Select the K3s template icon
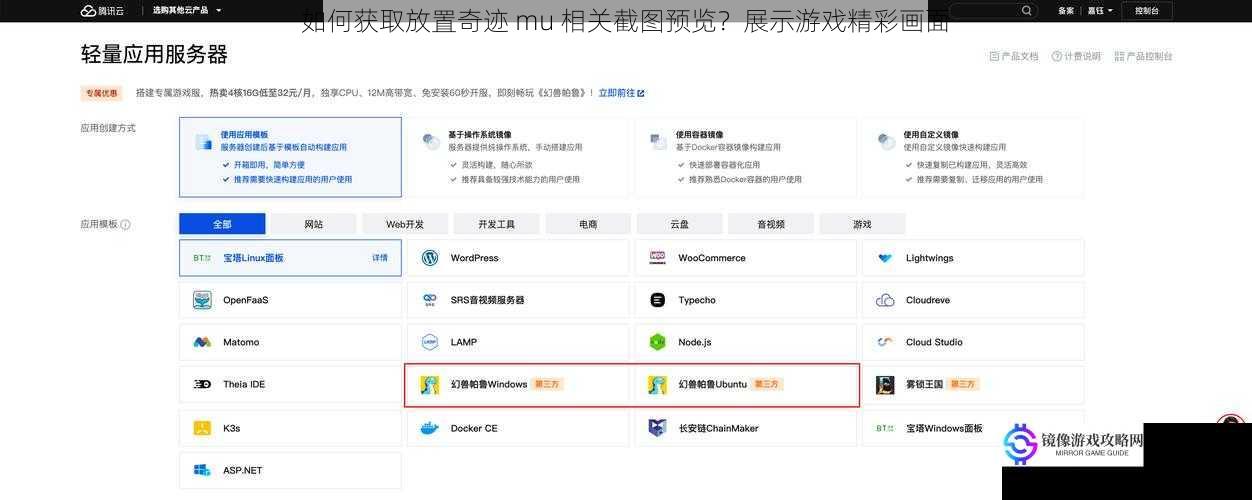1252x500 pixels. [202, 428]
